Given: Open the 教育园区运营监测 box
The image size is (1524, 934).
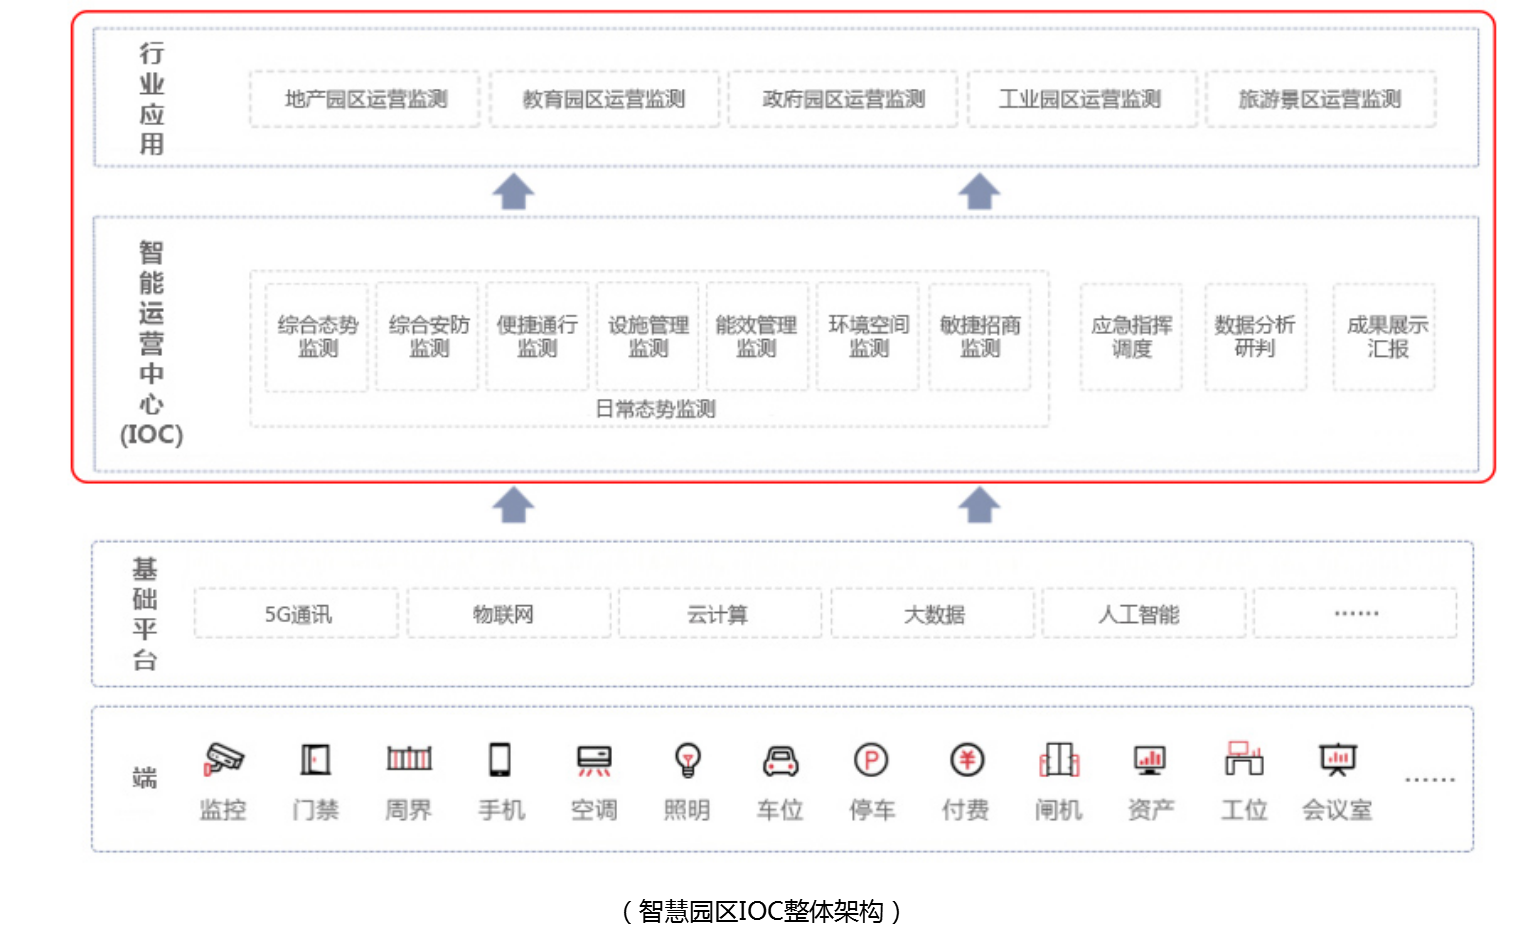Looking at the screenshot, I should (604, 99).
